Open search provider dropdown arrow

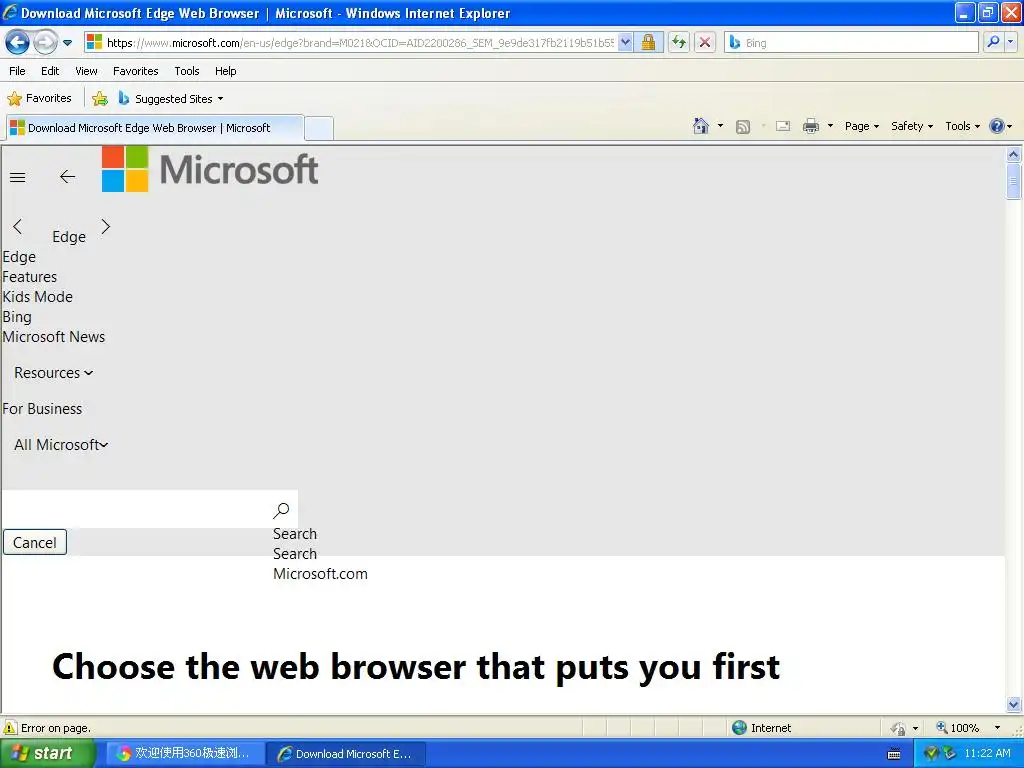pyautogui.click(x=1010, y=42)
